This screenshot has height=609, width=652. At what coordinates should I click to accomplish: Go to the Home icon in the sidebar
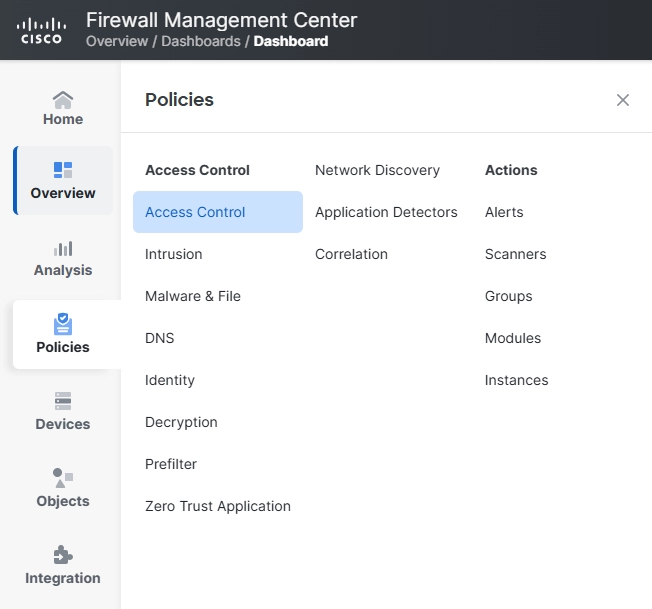tap(63, 100)
